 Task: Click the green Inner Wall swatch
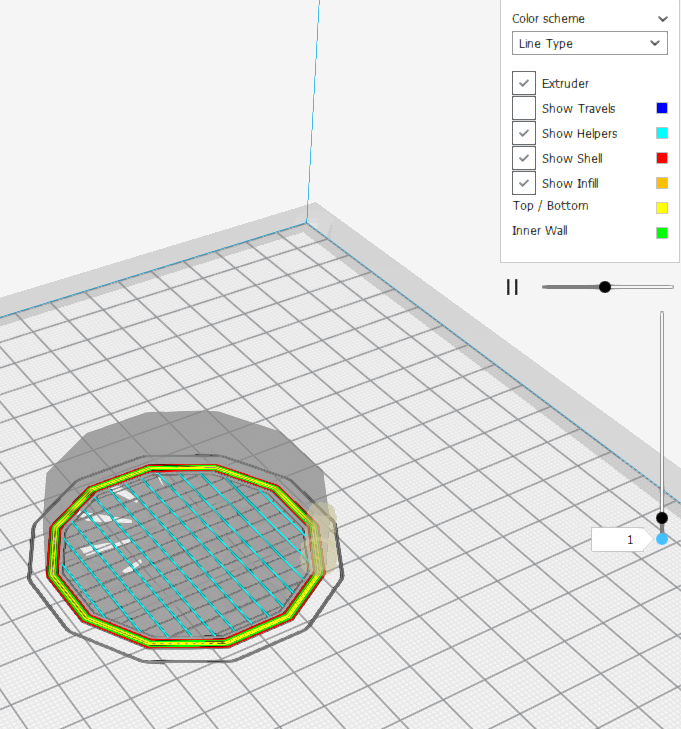click(662, 233)
